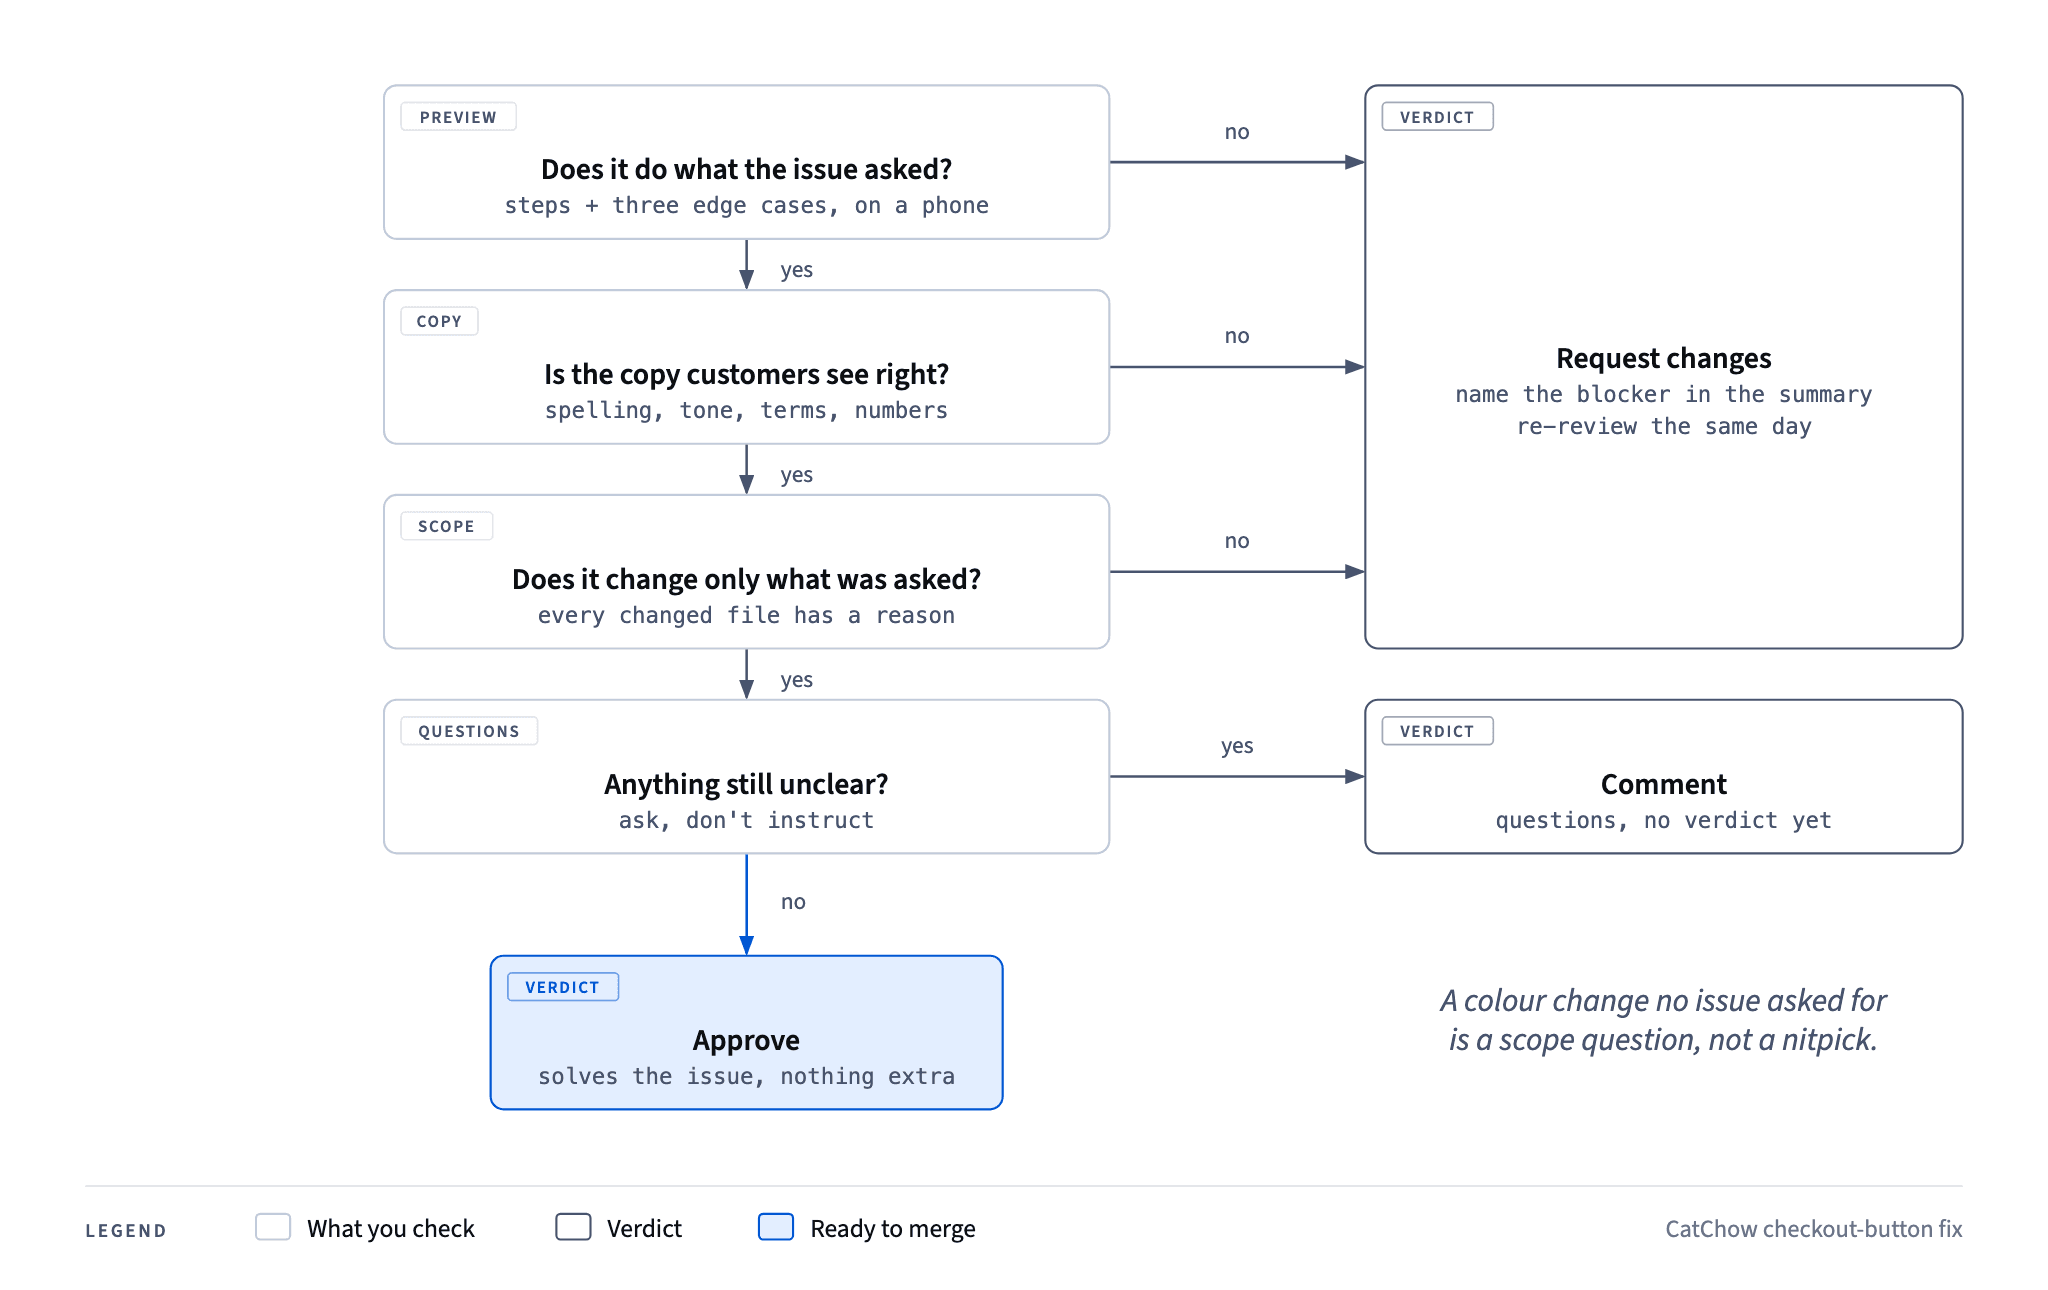Click the PREVIEW tag label
Screen dimensions: 2048x1290
click(458, 117)
